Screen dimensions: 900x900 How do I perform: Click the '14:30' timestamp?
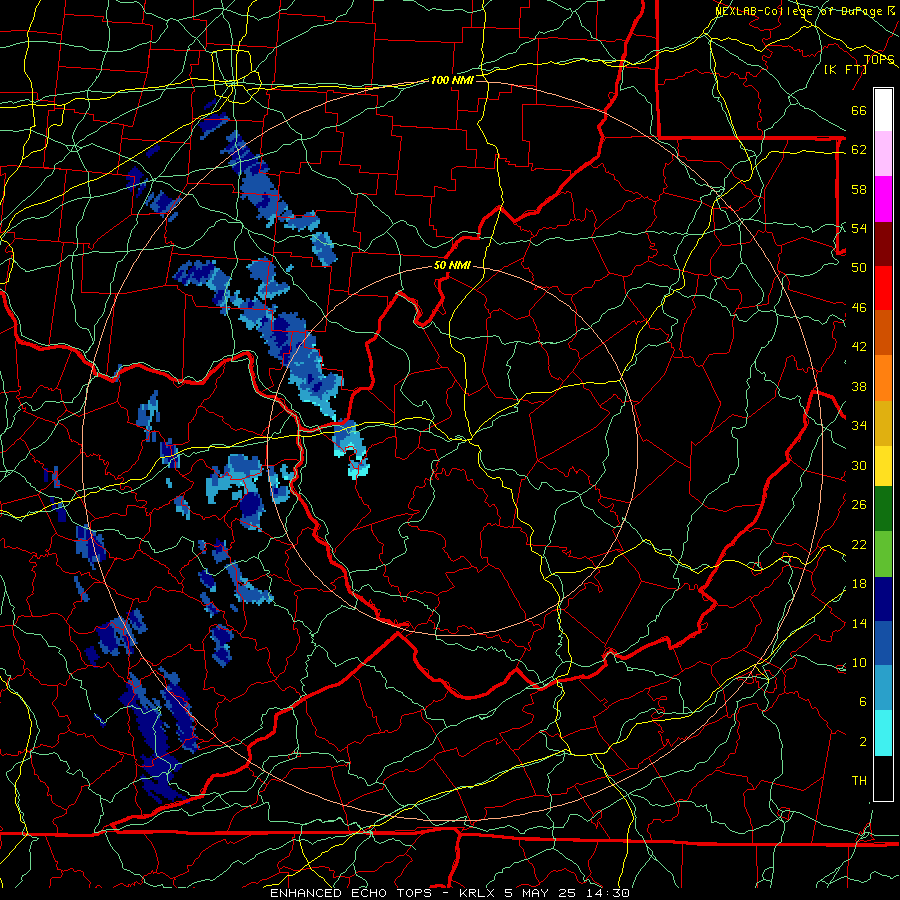610,893
